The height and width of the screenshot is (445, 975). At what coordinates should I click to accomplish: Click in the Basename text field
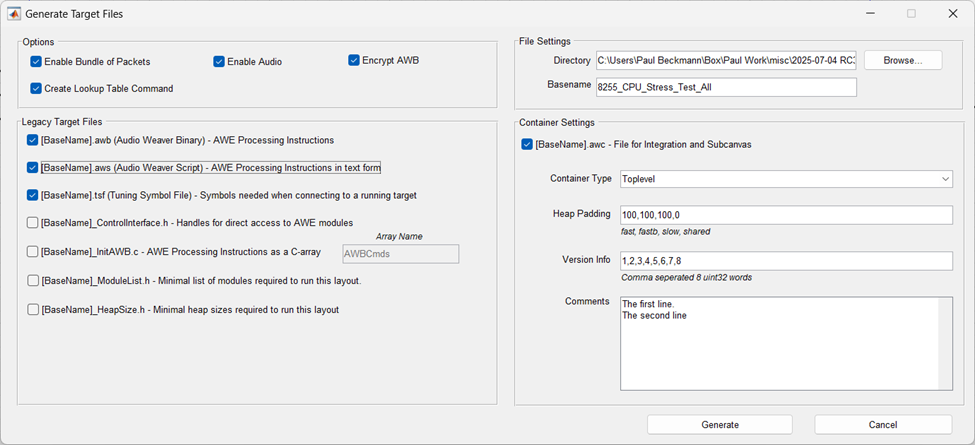coord(726,87)
